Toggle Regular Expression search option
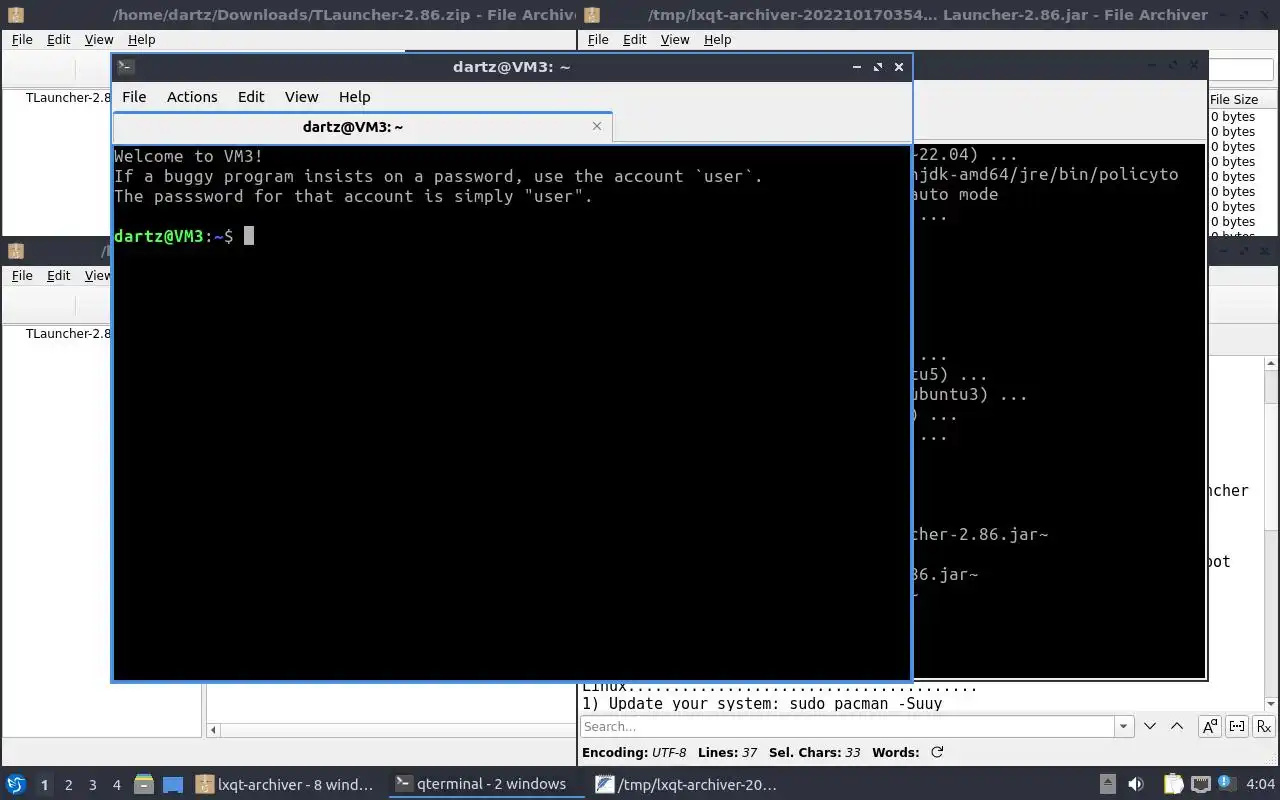 pyautogui.click(x=1265, y=726)
